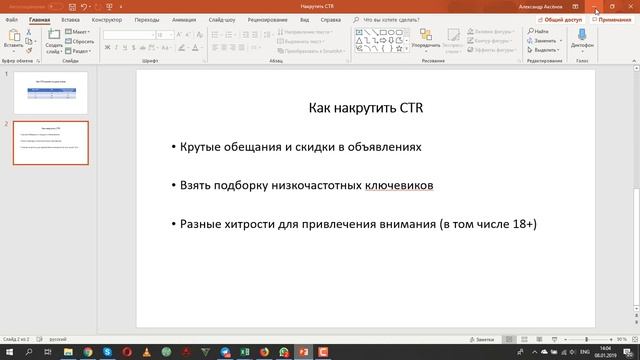
Task: Open the Упорядочить arrange menu
Action: coord(426,40)
